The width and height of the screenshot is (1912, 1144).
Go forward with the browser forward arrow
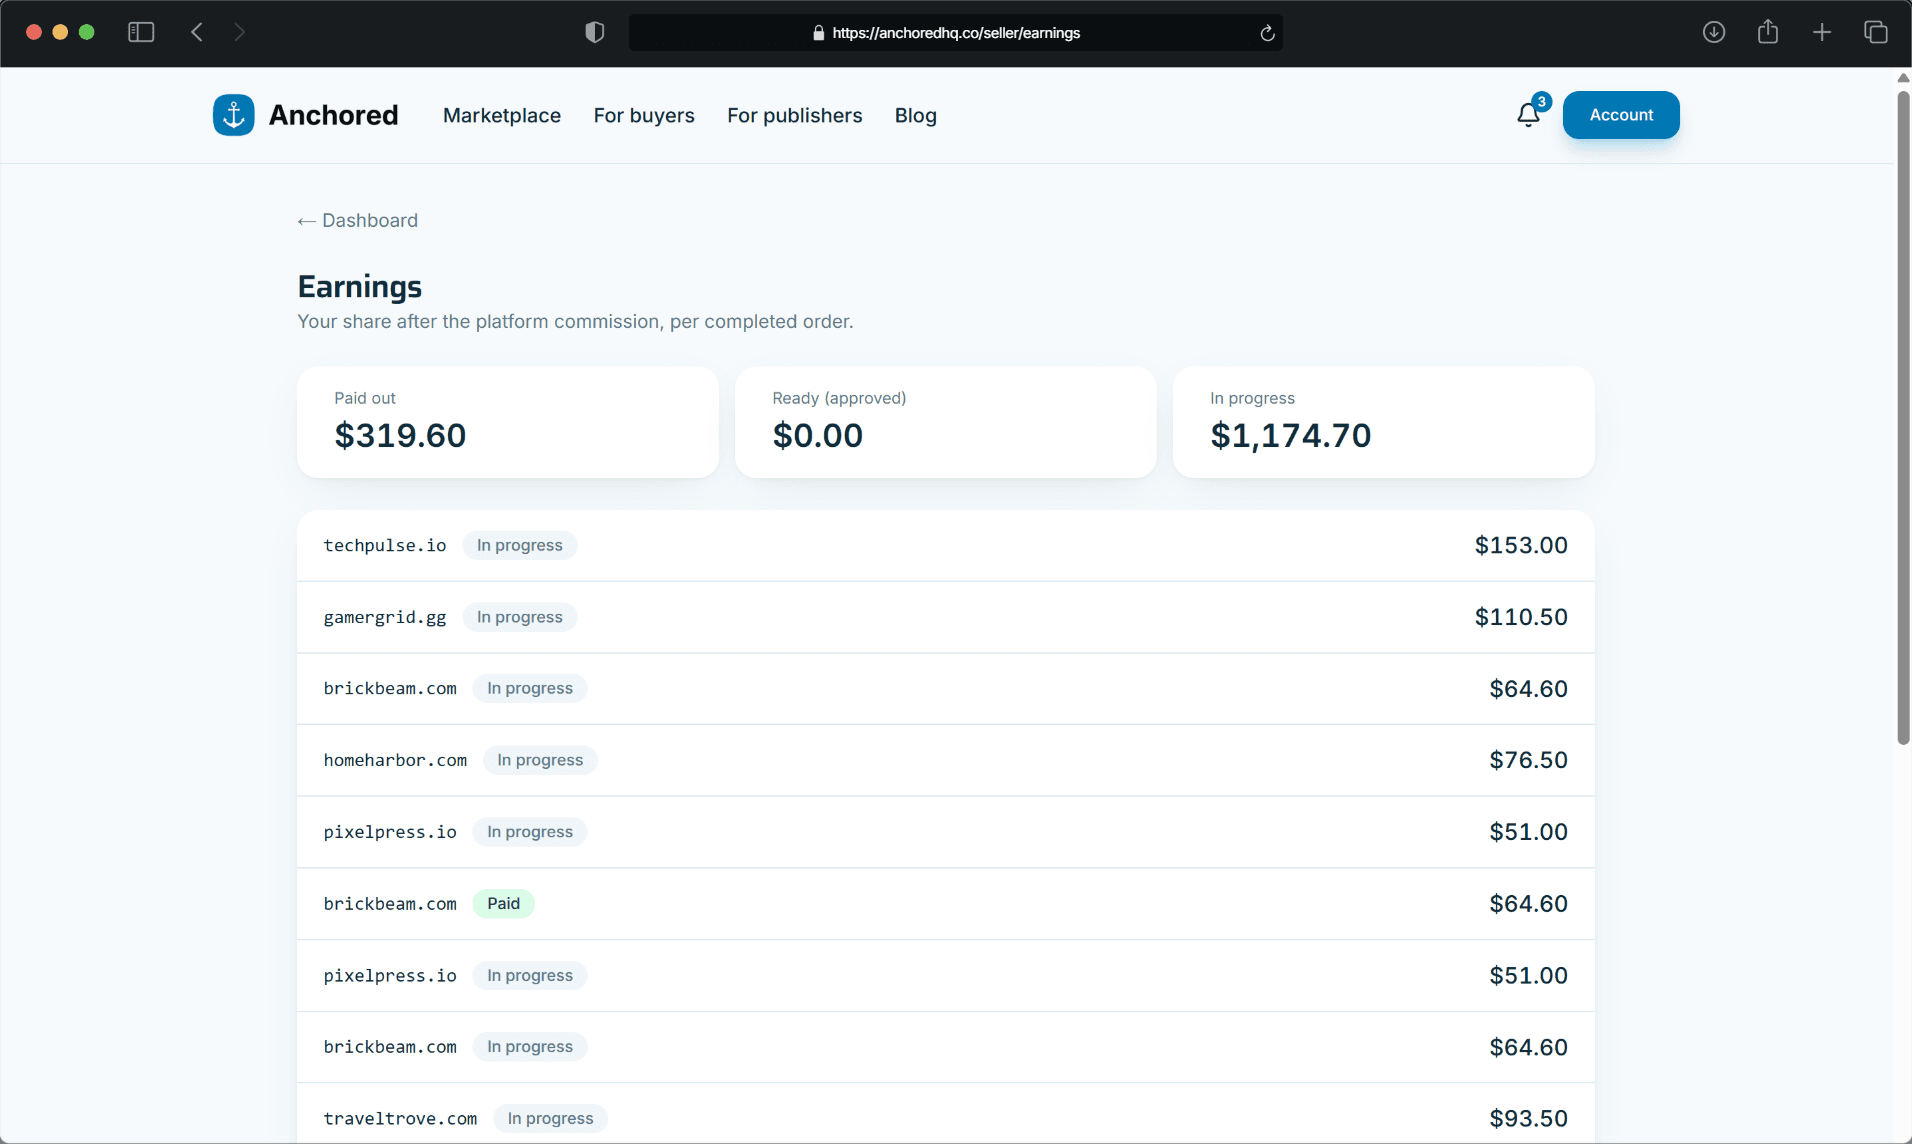pyautogui.click(x=239, y=32)
